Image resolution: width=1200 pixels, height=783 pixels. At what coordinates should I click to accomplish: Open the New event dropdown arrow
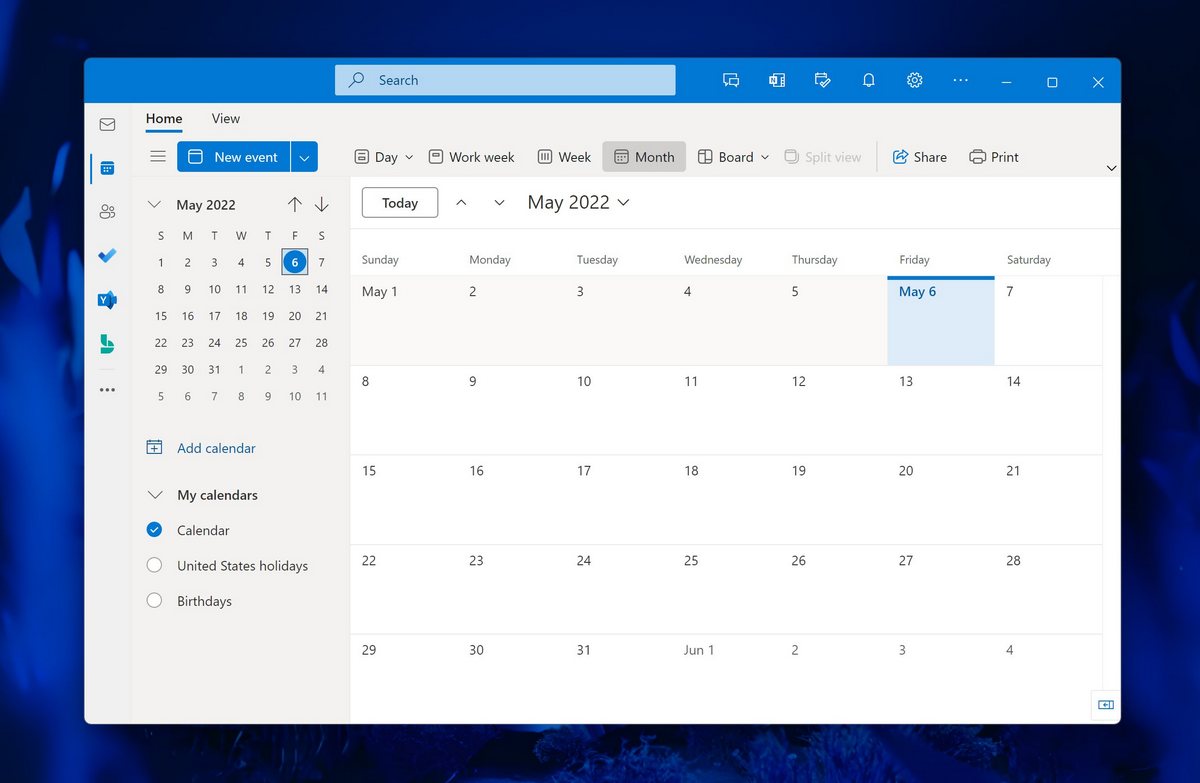[305, 157]
